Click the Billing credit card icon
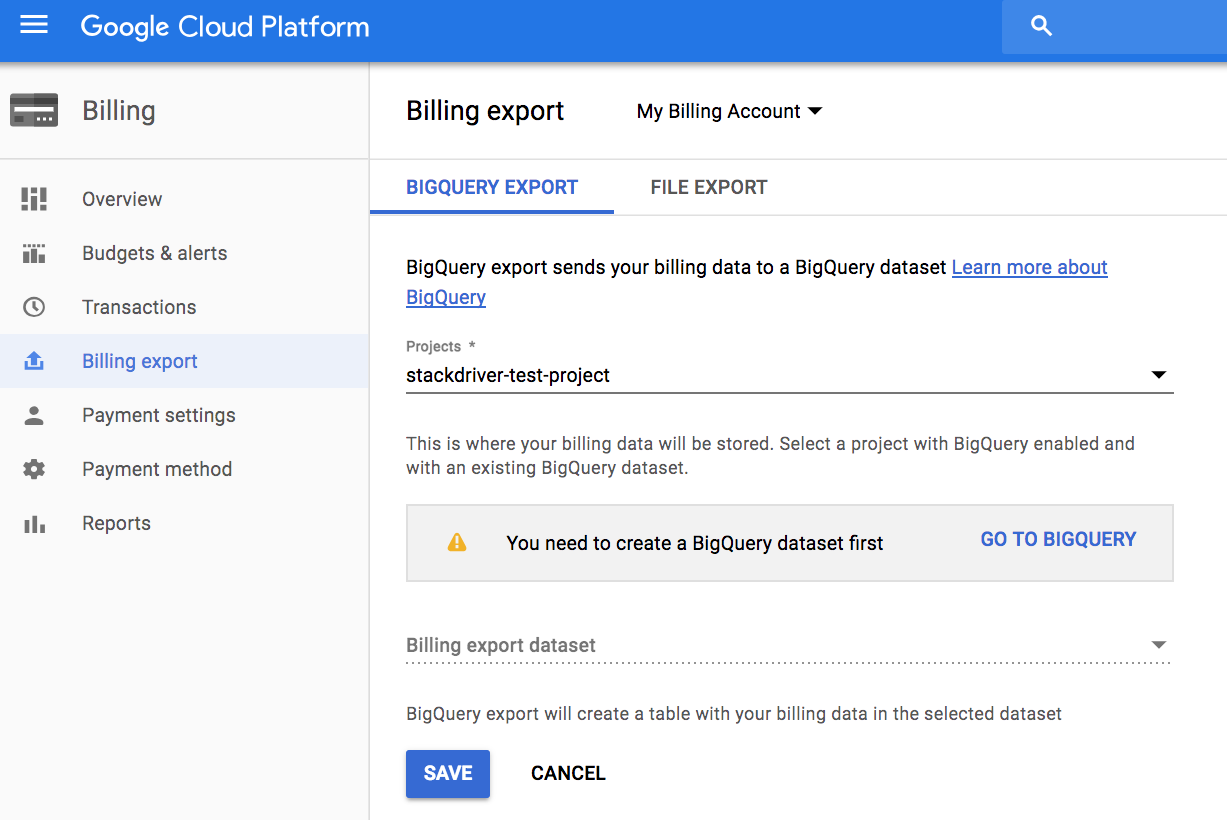Image resolution: width=1227 pixels, height=820 pixels. click(x=34, y=110)
